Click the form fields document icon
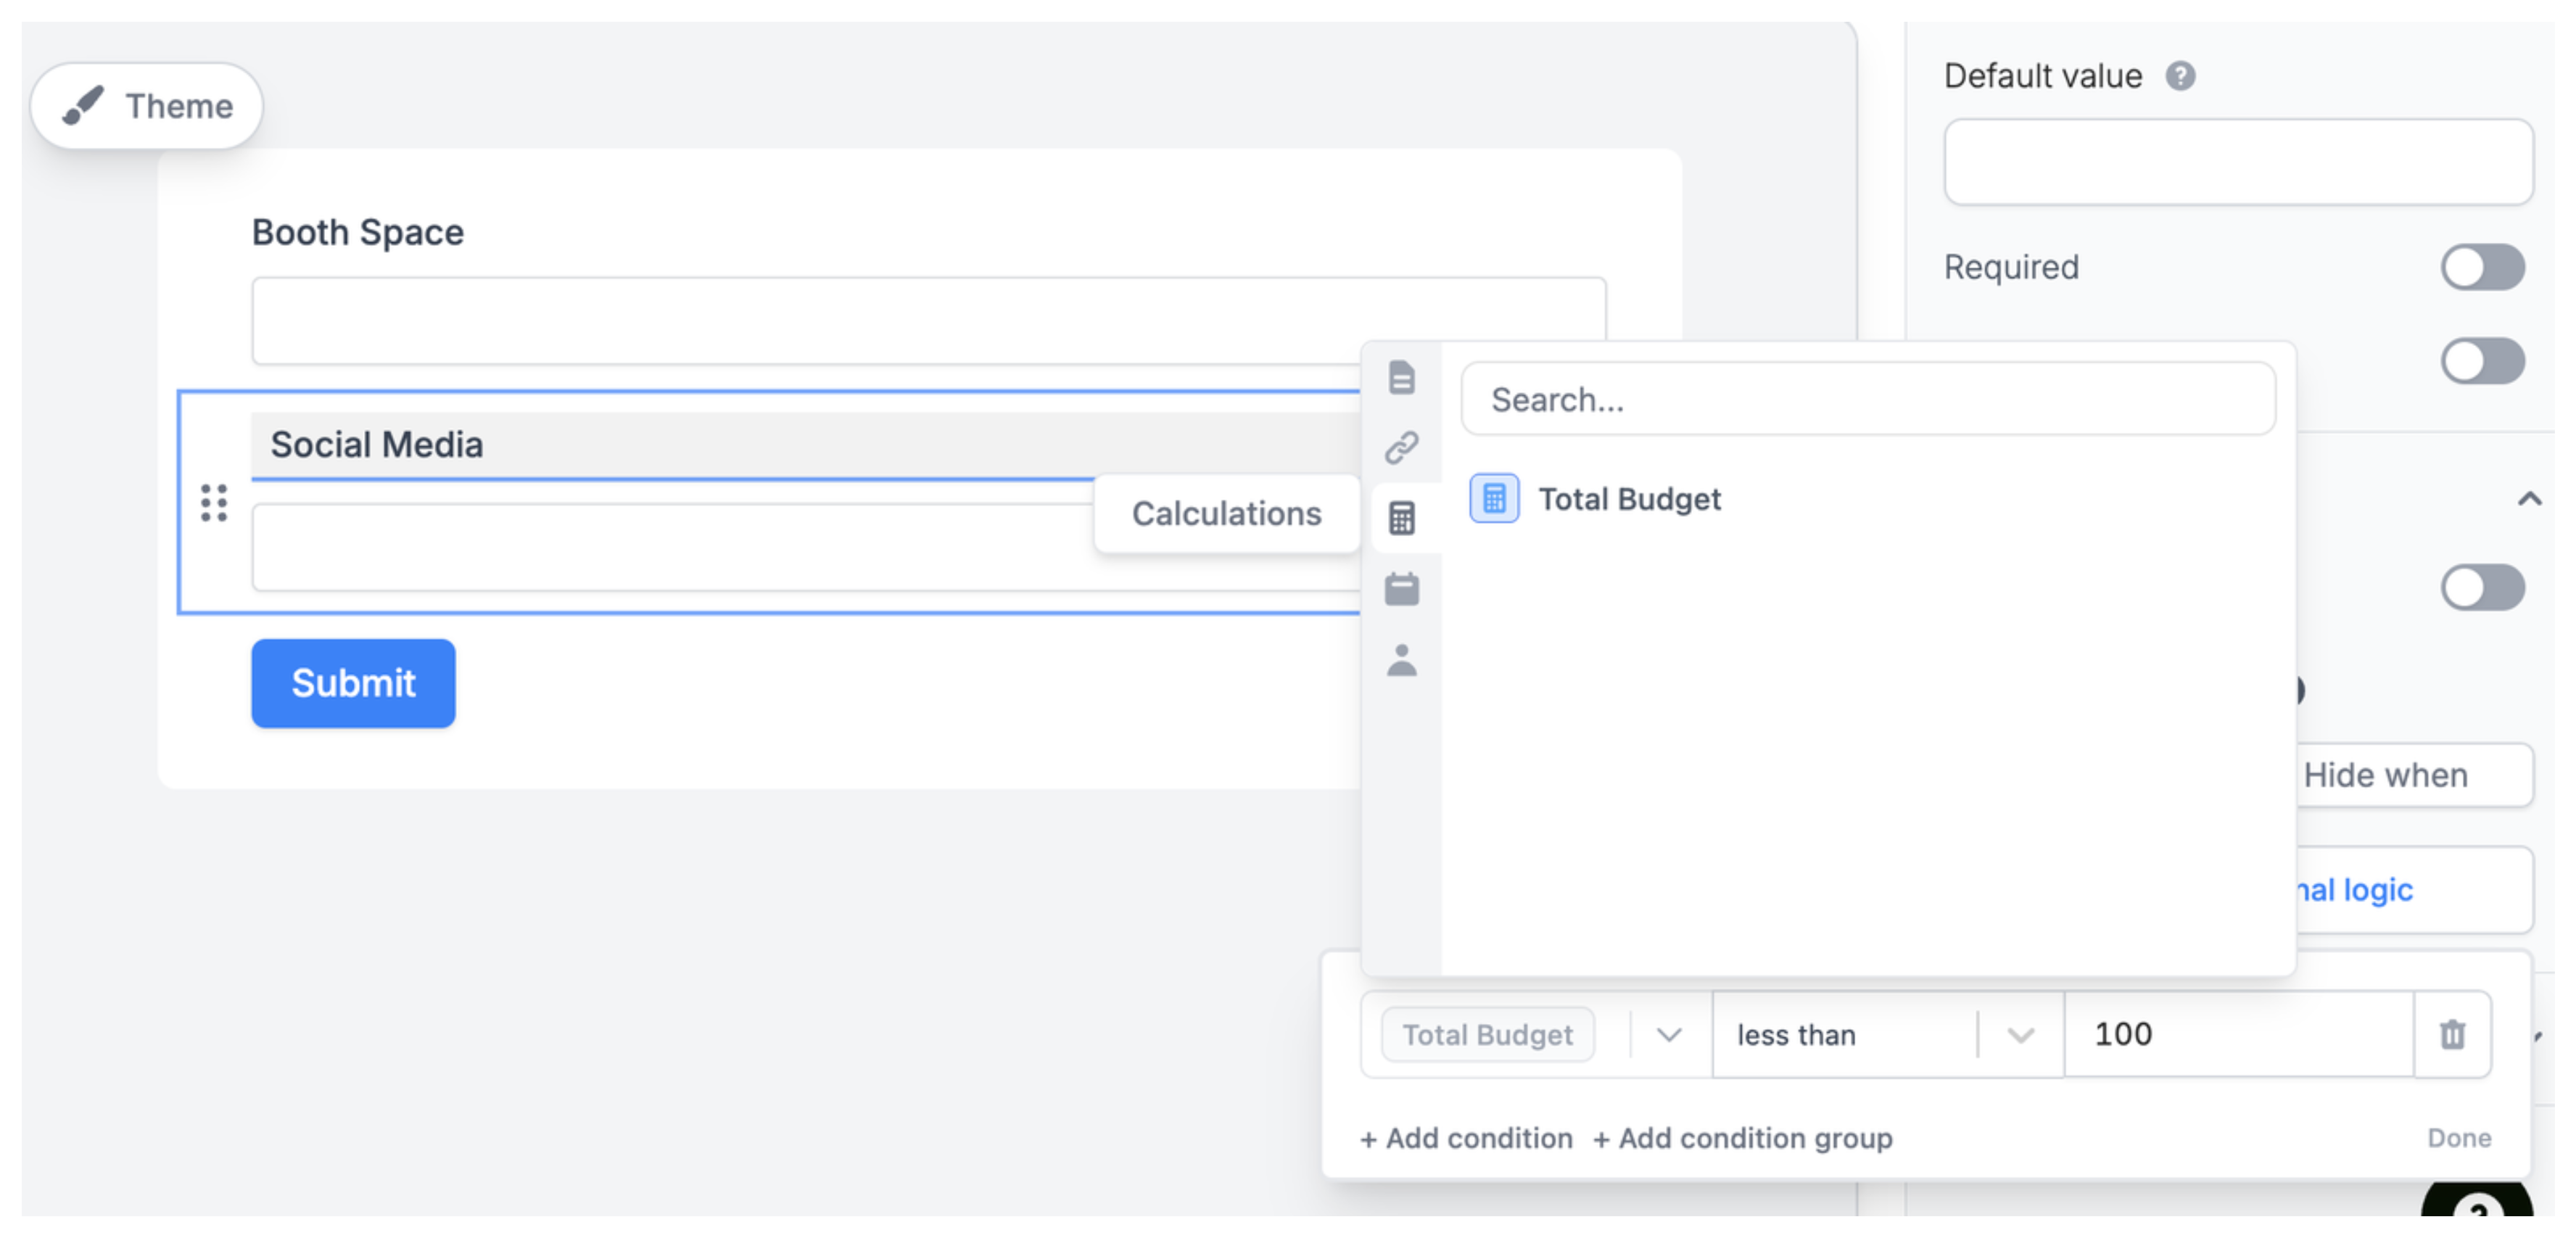 coord(1401,378)
